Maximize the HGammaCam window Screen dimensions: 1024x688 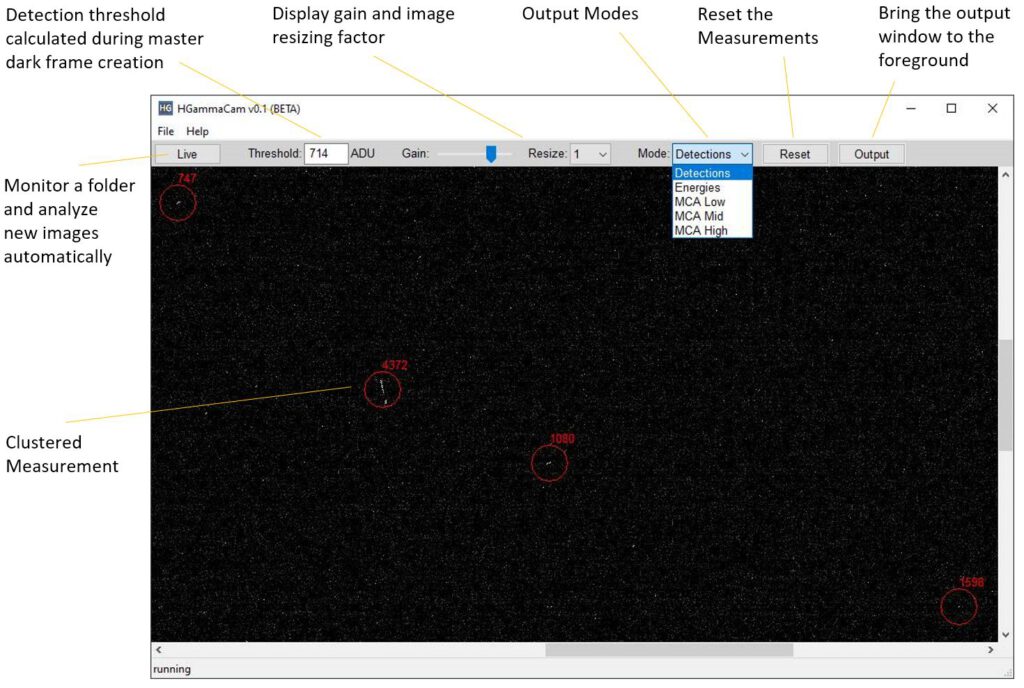952,108
